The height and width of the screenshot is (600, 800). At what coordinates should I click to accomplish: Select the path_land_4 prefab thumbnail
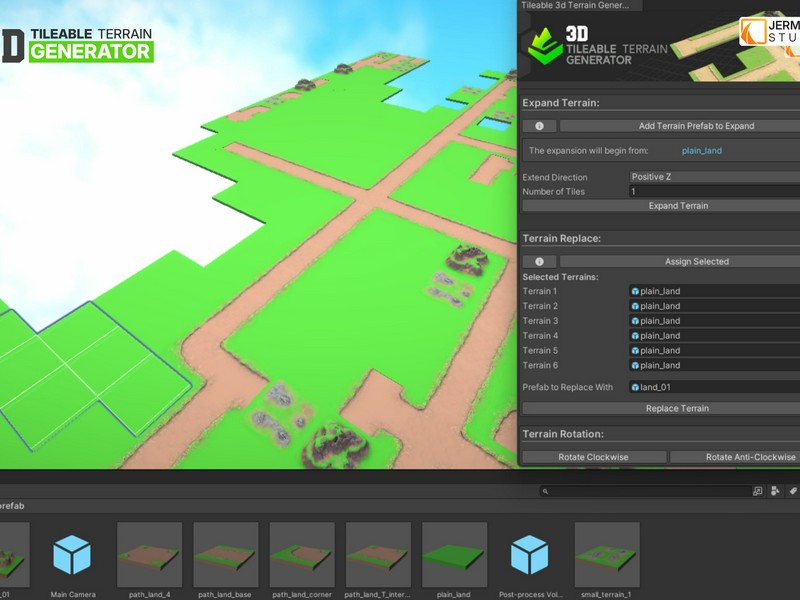[149, 555]
